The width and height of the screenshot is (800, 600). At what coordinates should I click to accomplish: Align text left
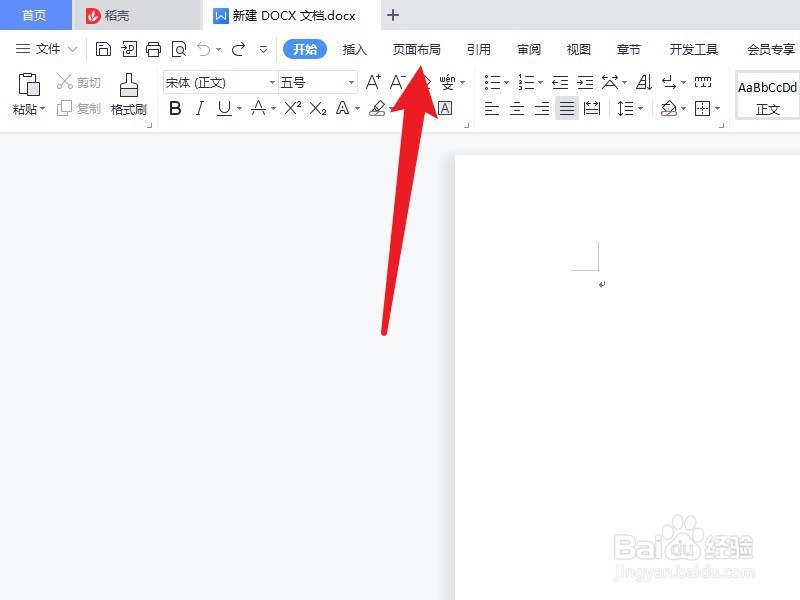pyautogui.click(x=492, y=108)
